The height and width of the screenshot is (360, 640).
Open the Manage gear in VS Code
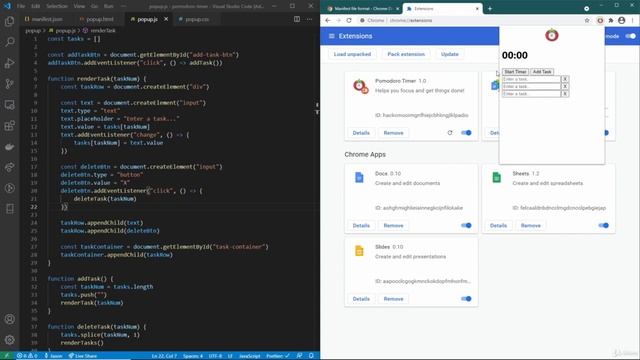(9, 340)
